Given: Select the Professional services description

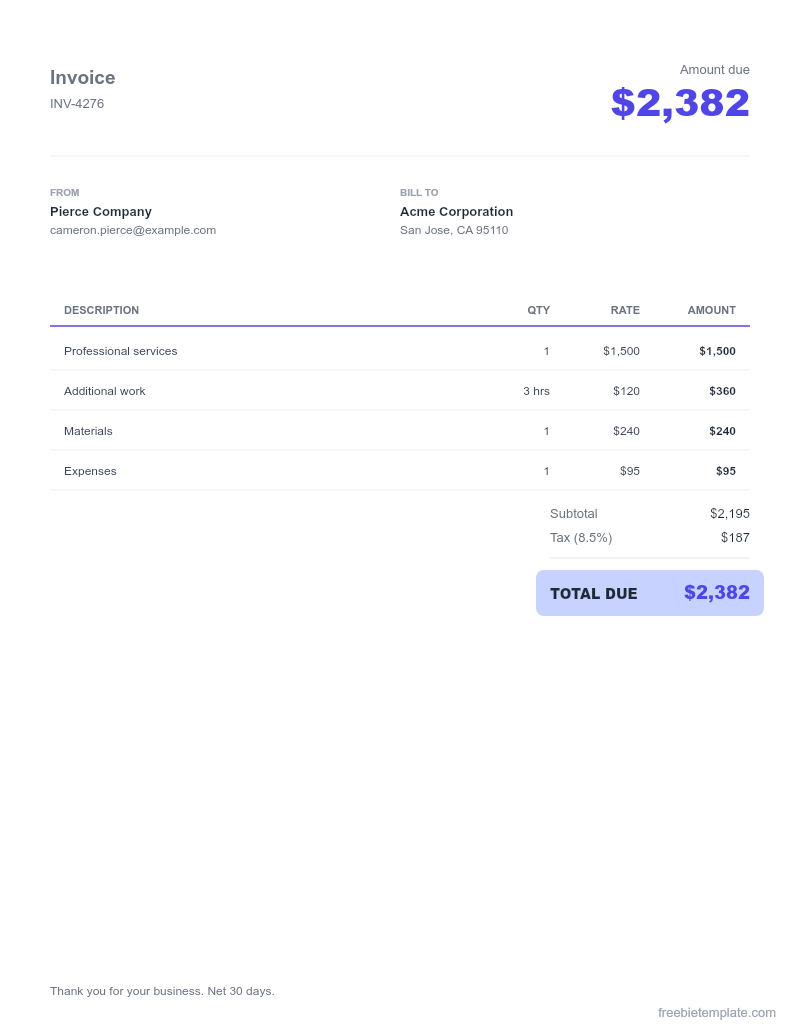Looking at the screenshot, I should click(x=121, y=351).
